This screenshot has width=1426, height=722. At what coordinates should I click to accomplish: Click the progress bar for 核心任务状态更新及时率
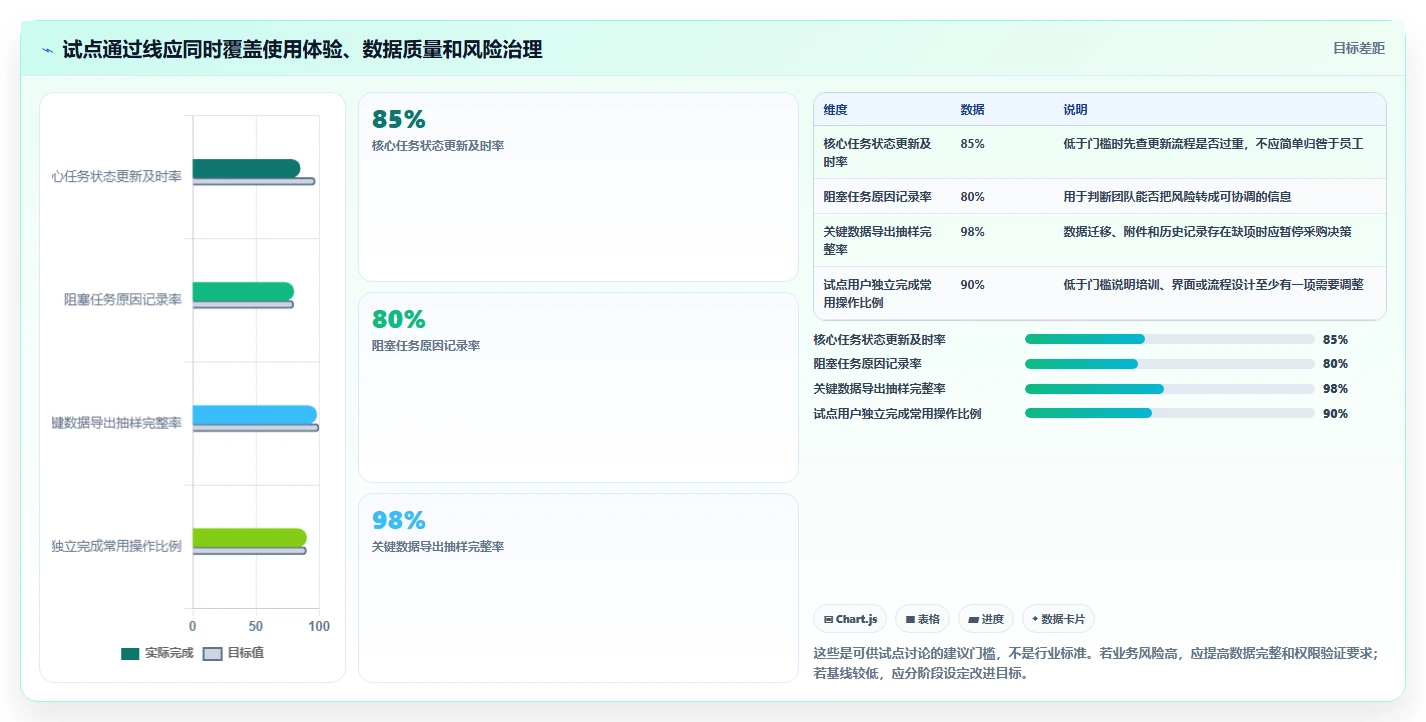1170,339
